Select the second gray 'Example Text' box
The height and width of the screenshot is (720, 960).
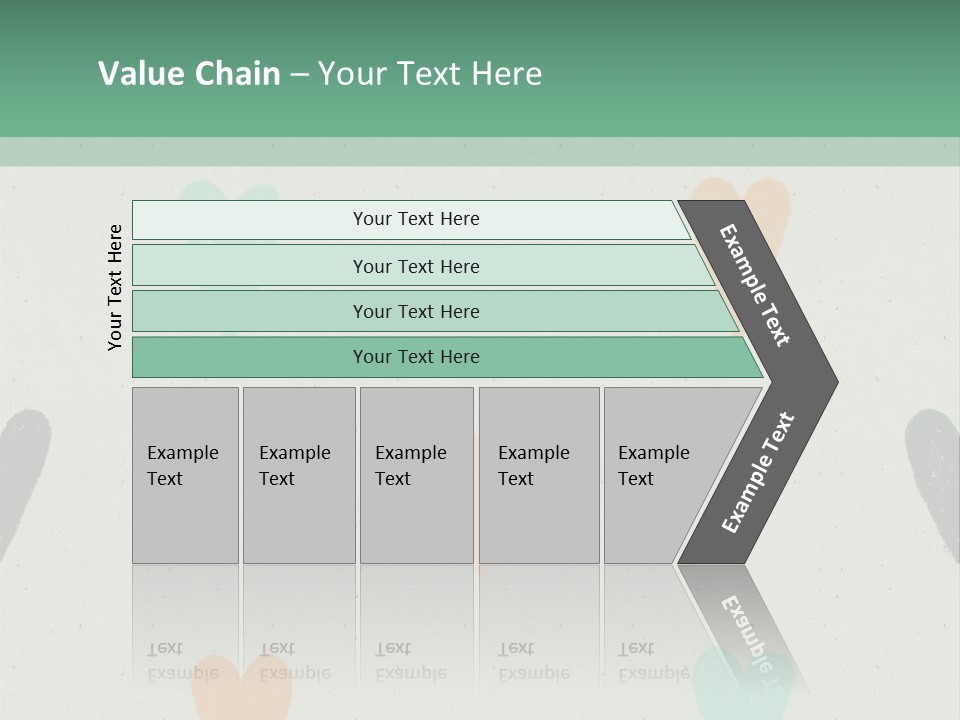click(x=299, y=475)
